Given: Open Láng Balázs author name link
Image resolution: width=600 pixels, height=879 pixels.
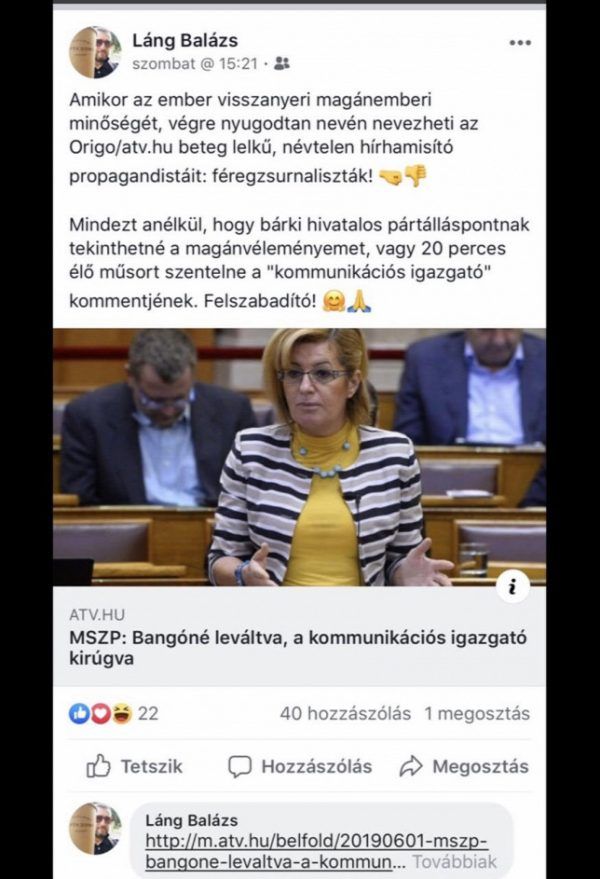Looking at the screenshot, I should click(185, 40).
